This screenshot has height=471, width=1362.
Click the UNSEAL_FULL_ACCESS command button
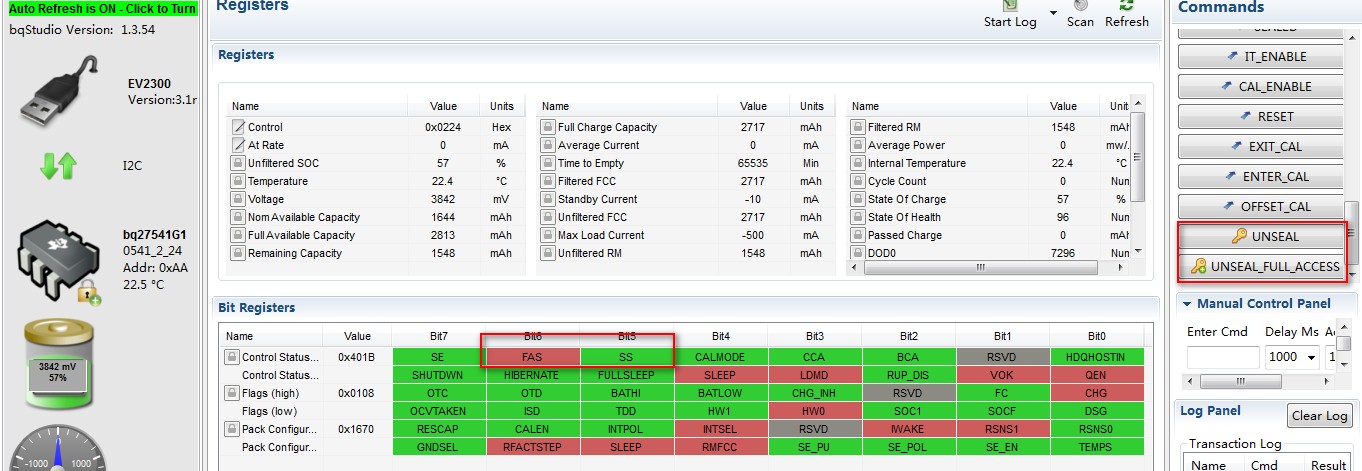pos(1262,266)
